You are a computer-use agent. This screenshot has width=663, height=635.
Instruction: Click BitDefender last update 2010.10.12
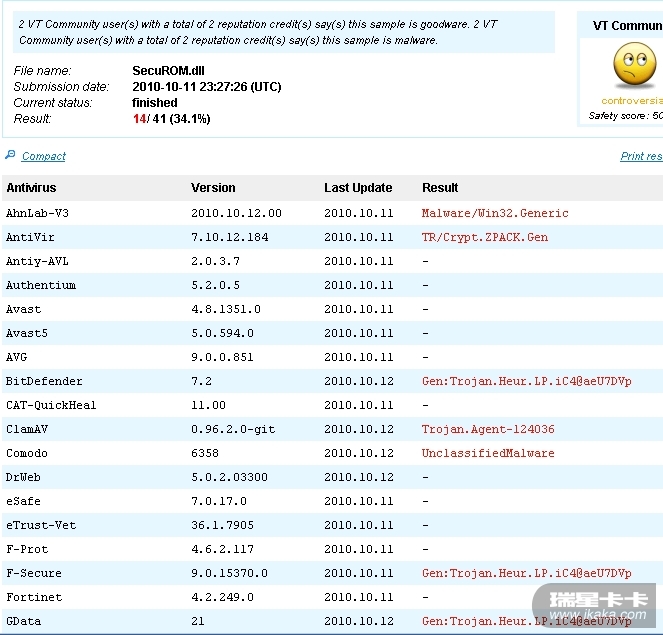pyautogui.click(x=359, y=381)
